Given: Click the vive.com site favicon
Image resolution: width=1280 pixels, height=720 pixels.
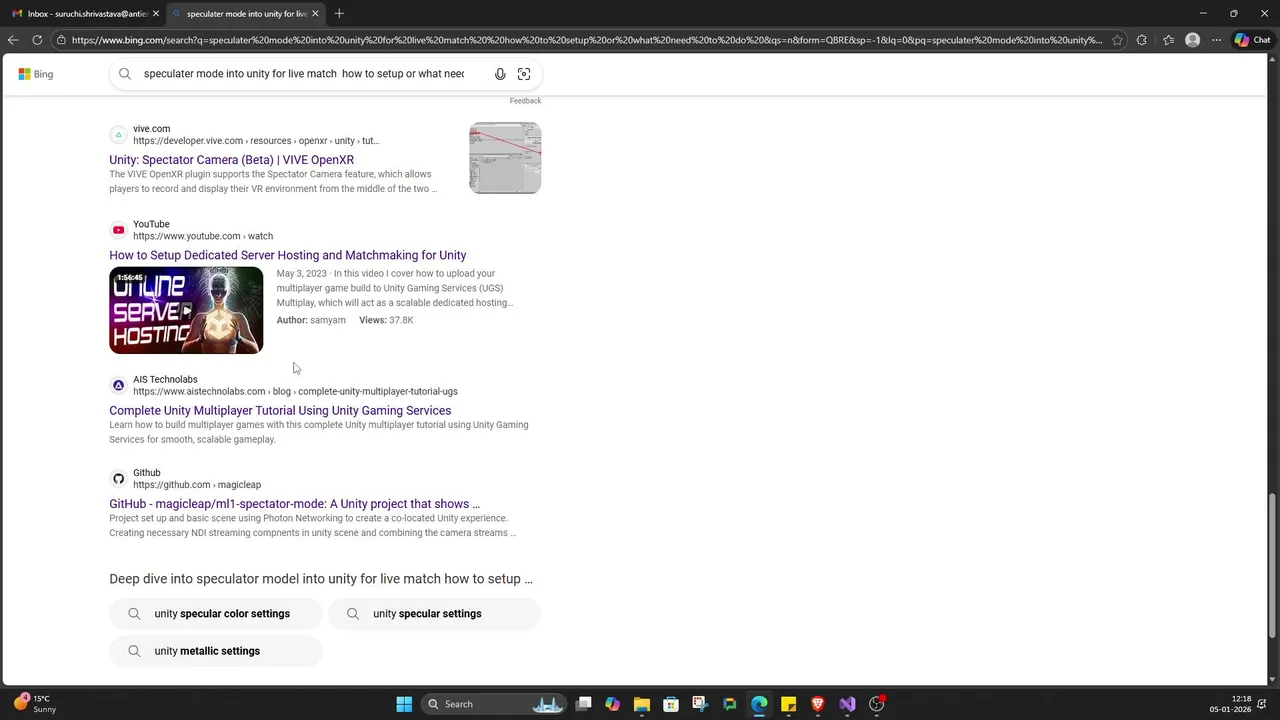Looking at the screenshot, I should tap(118, 135).
